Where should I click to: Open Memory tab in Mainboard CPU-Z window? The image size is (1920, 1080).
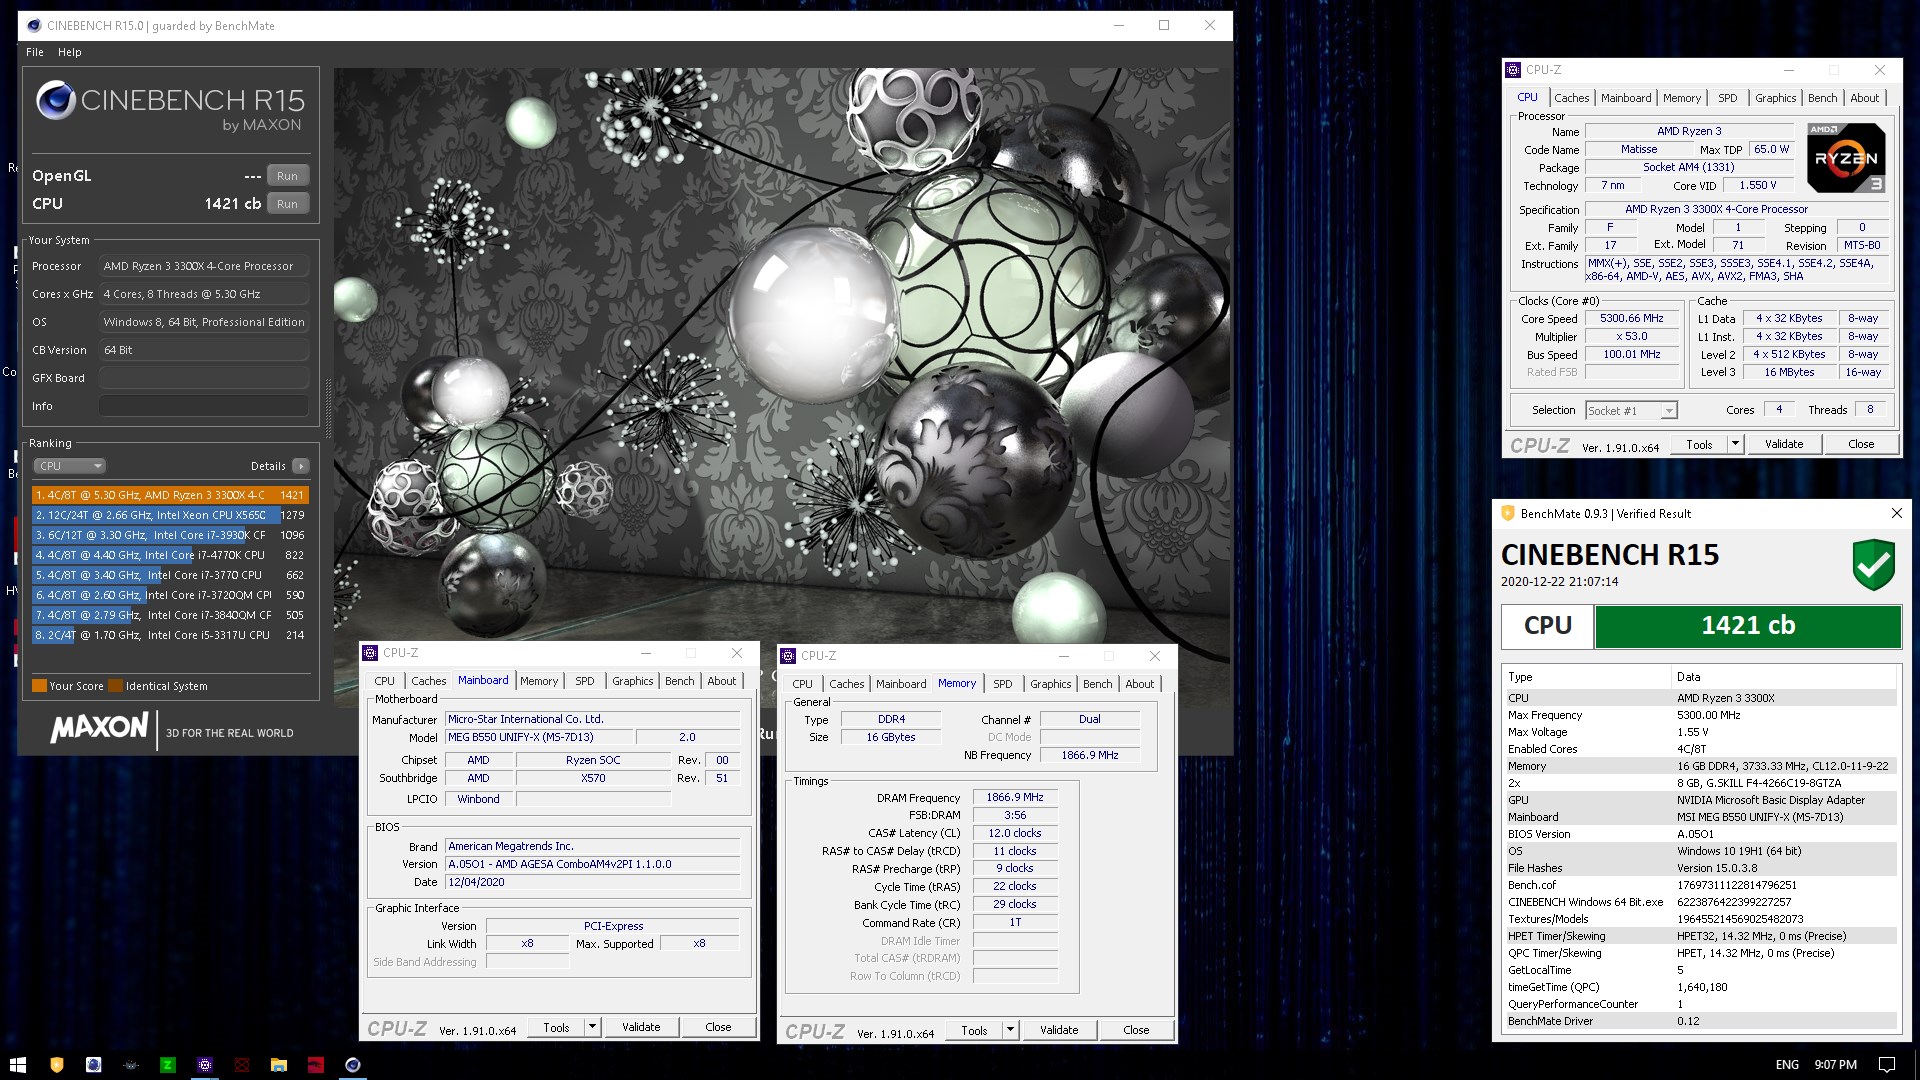[x=539, y=681]
